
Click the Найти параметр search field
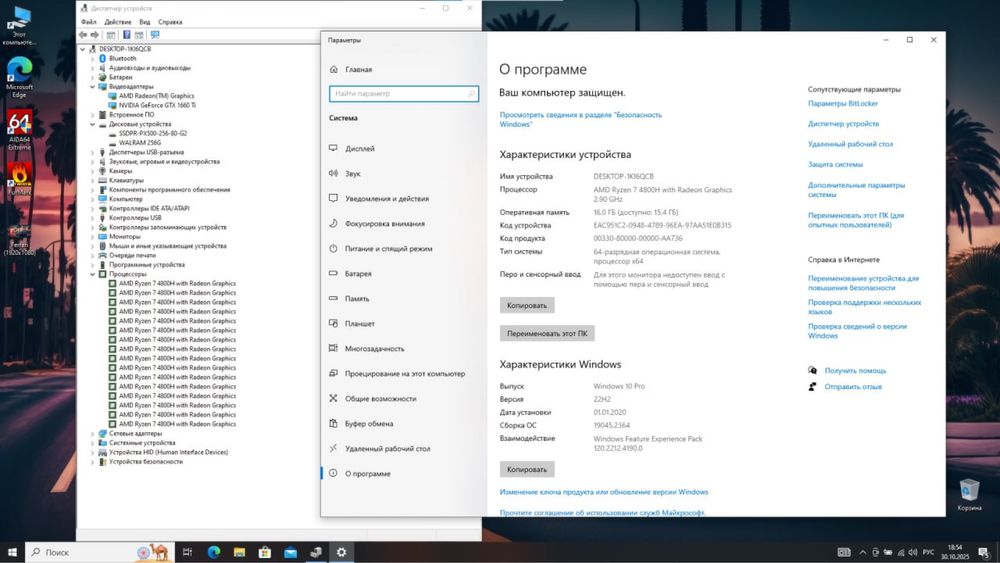click(404, 94)
